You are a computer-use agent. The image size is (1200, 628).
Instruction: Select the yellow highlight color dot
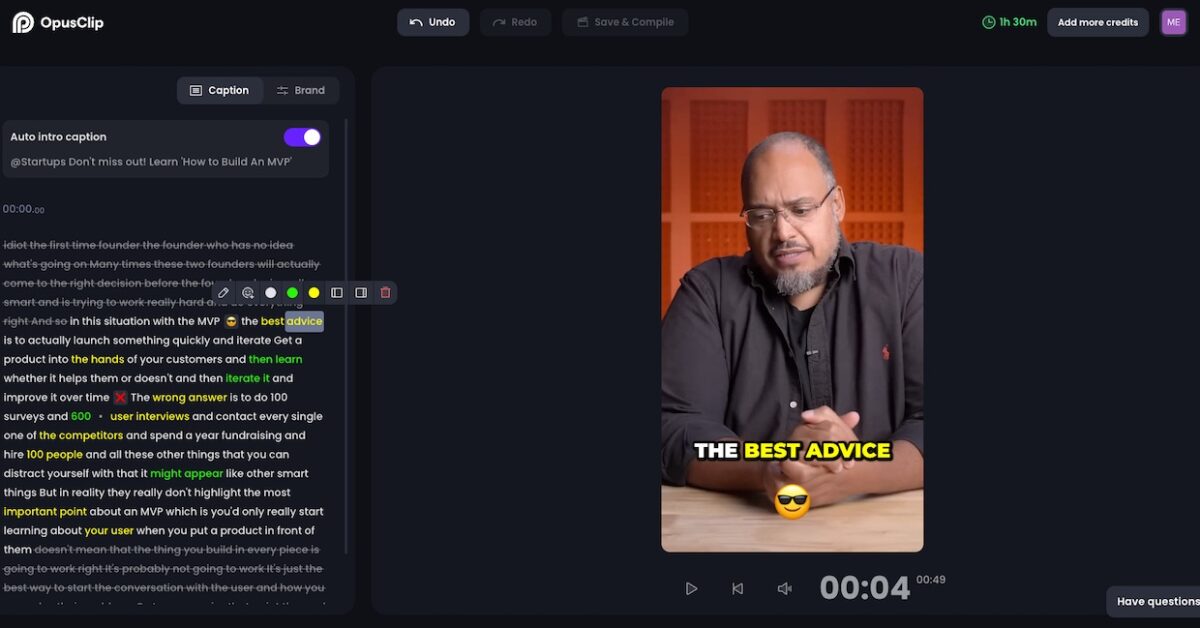pyautogui.click(x=314, y=293)
